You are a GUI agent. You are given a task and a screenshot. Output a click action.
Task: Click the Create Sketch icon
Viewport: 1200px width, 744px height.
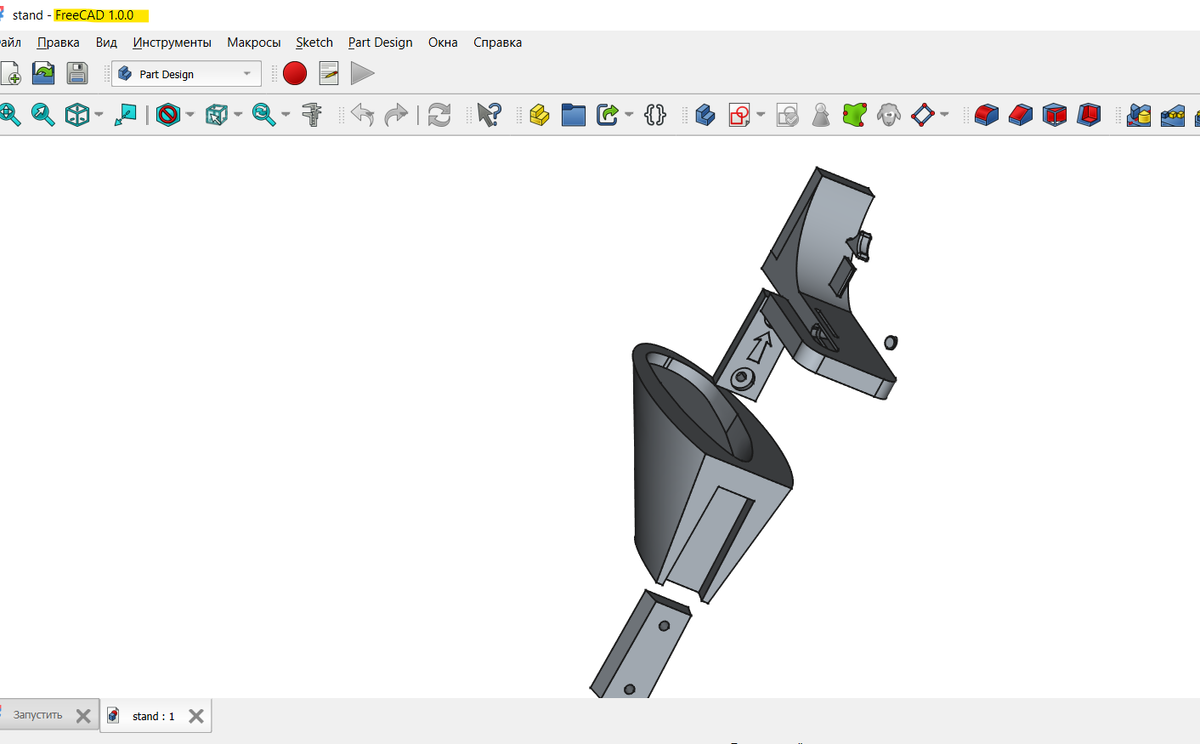point(739,115)
